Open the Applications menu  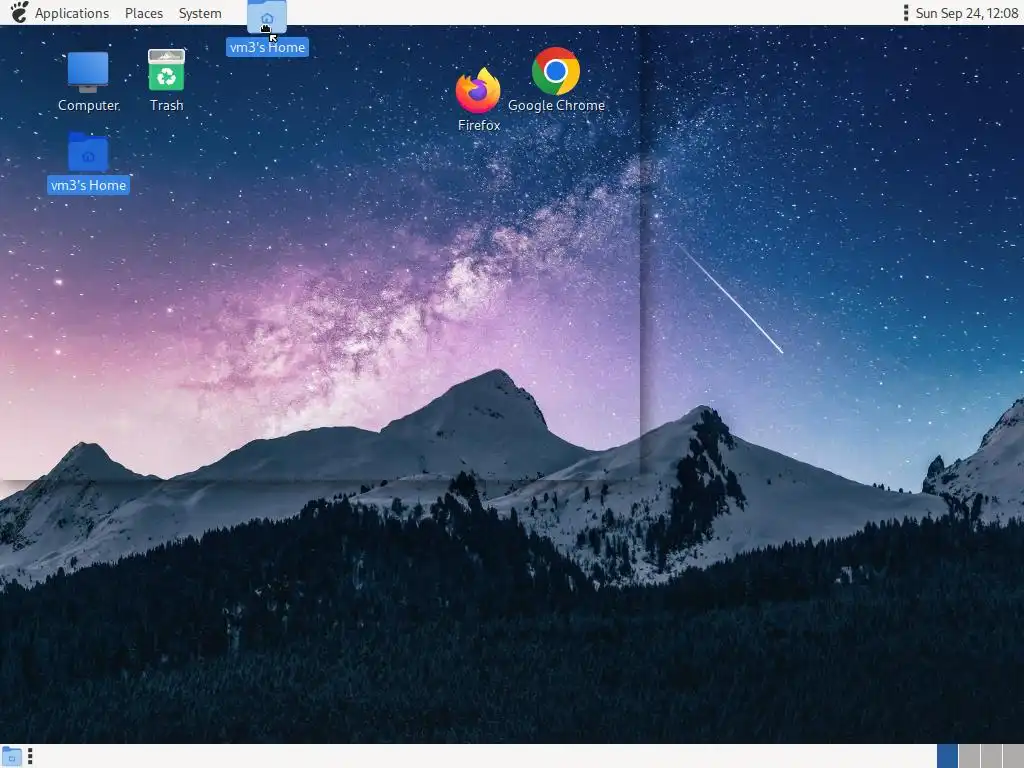pyautogui.click(x=72, y=13)
